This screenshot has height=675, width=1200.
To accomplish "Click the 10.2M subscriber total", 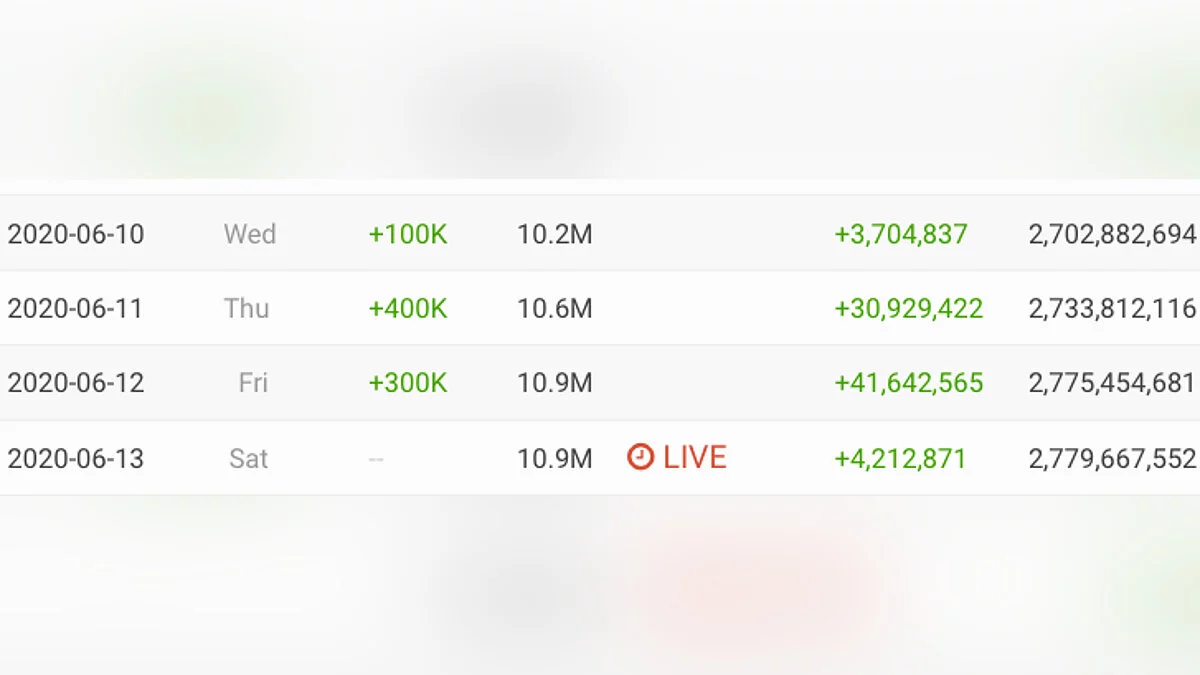I will point(555,234).
